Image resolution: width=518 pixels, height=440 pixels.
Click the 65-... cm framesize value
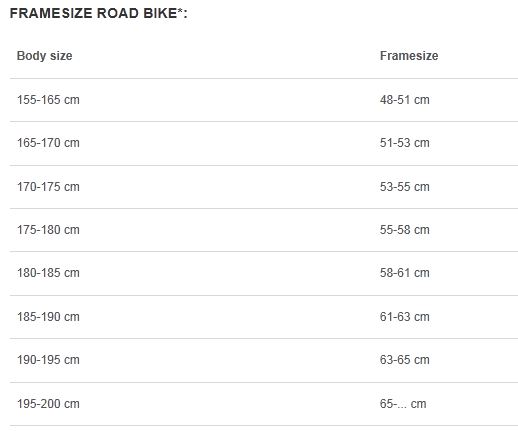(x=403, y=404)
